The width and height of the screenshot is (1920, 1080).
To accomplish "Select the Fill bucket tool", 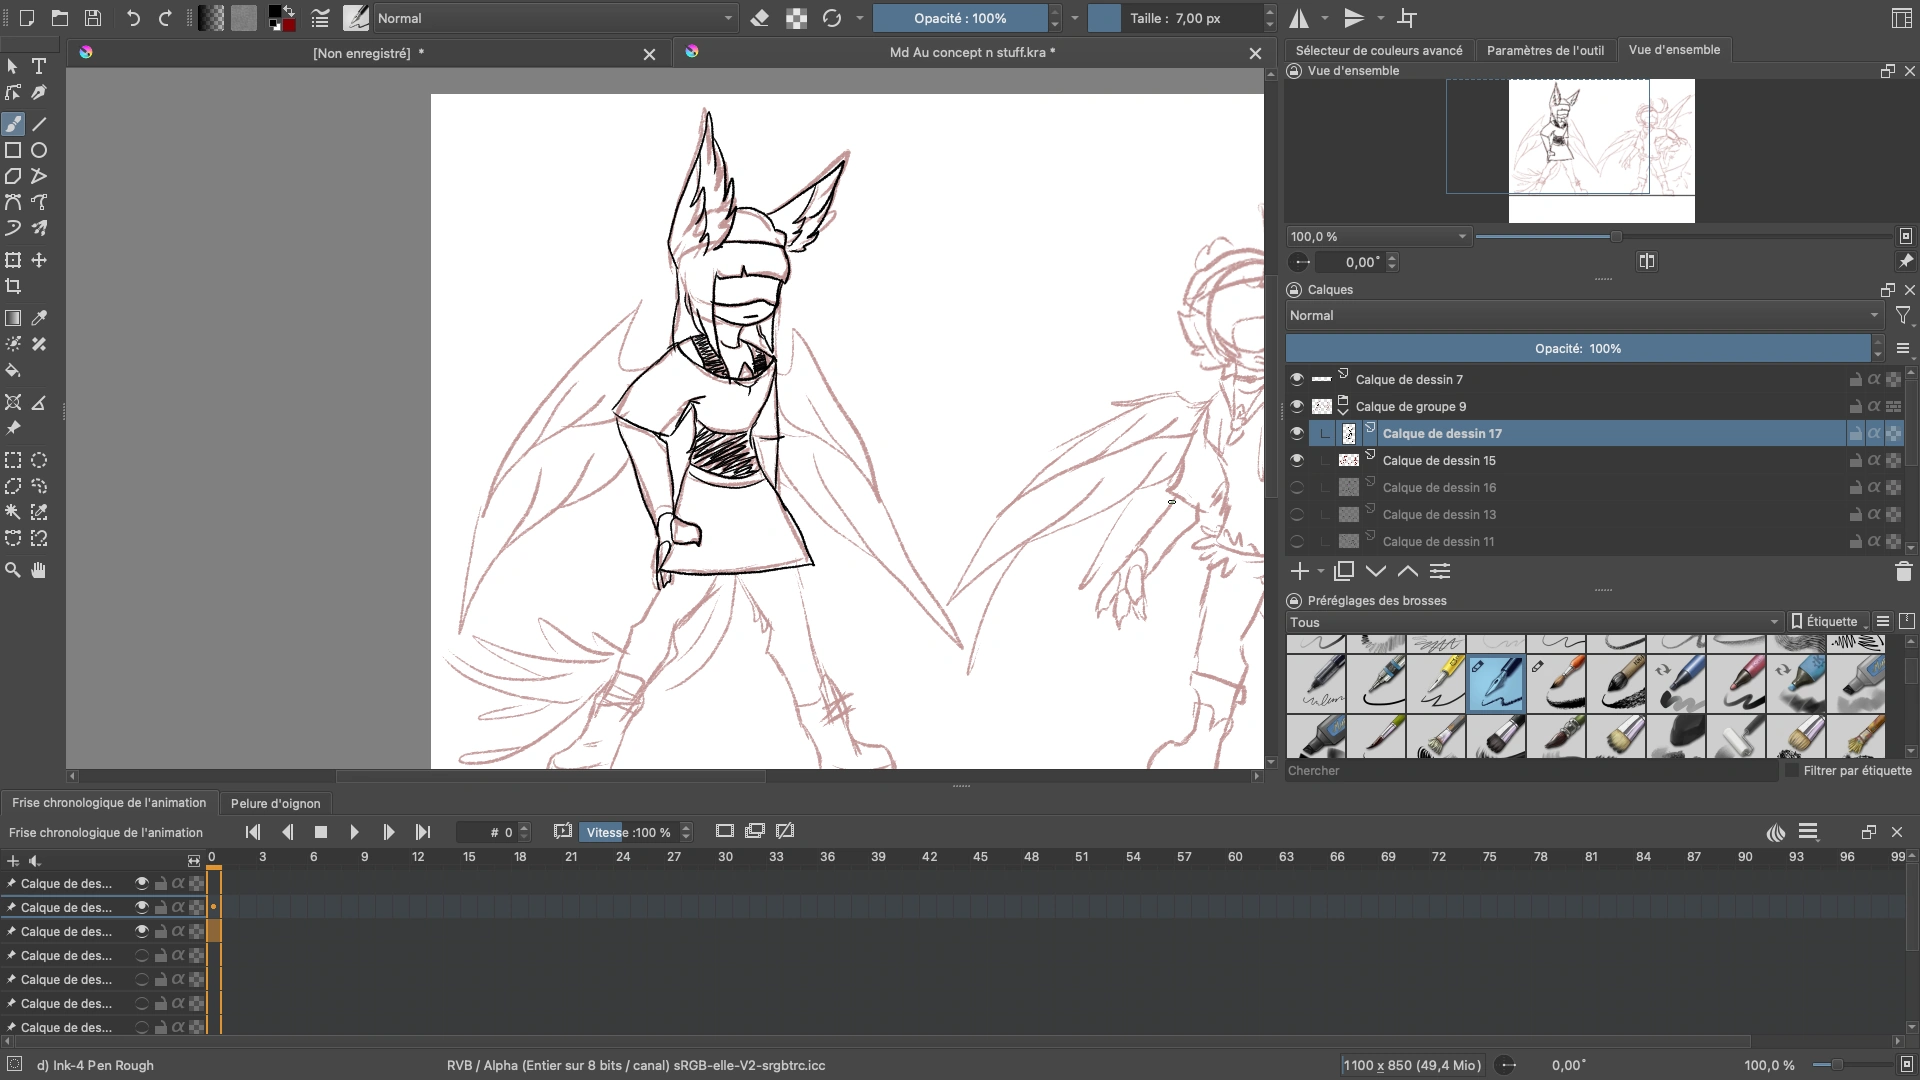I will pyautogui.click(x=13, y=371).
